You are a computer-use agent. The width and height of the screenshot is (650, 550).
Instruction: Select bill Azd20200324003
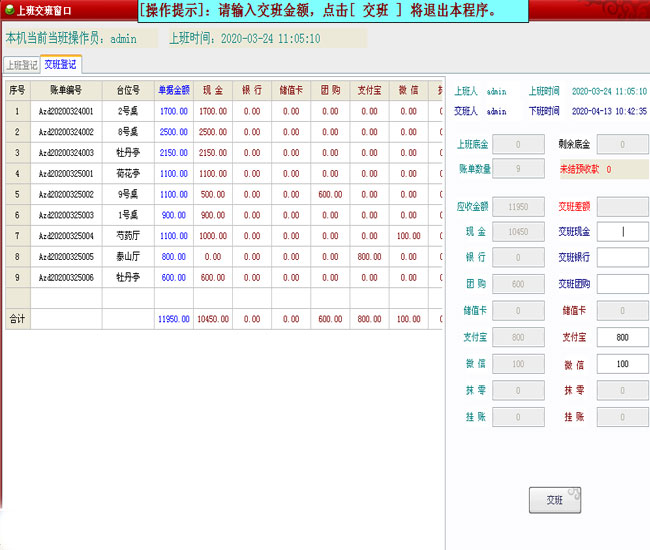click(x=66, y=153)
